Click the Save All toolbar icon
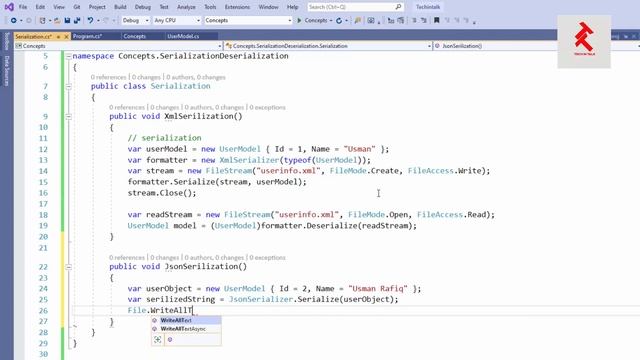This screenshot has height=360, width=640. click(x=77, y=20)
